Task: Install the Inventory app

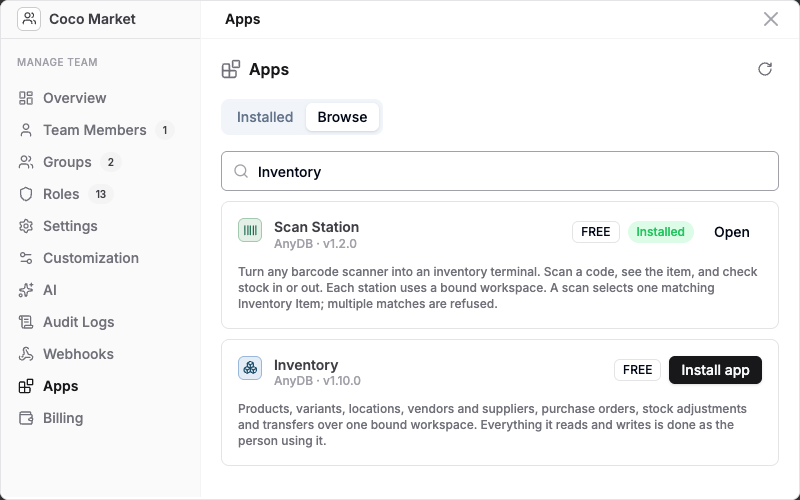Action: pyautogui.click(x=715, y=370)
